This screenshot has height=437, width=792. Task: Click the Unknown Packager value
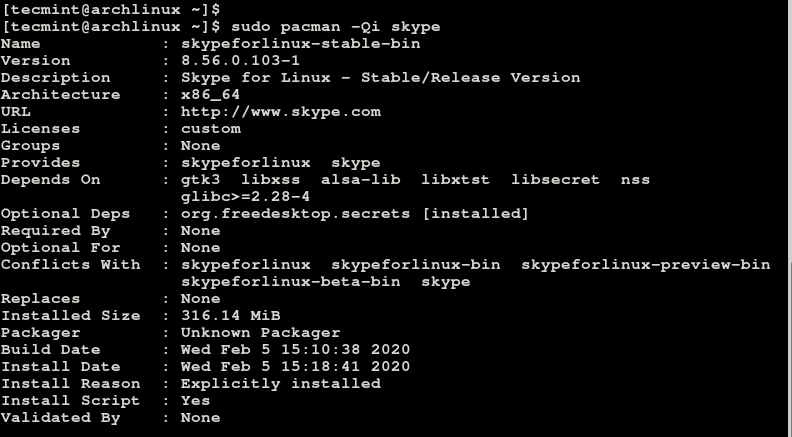pos(260,332)
